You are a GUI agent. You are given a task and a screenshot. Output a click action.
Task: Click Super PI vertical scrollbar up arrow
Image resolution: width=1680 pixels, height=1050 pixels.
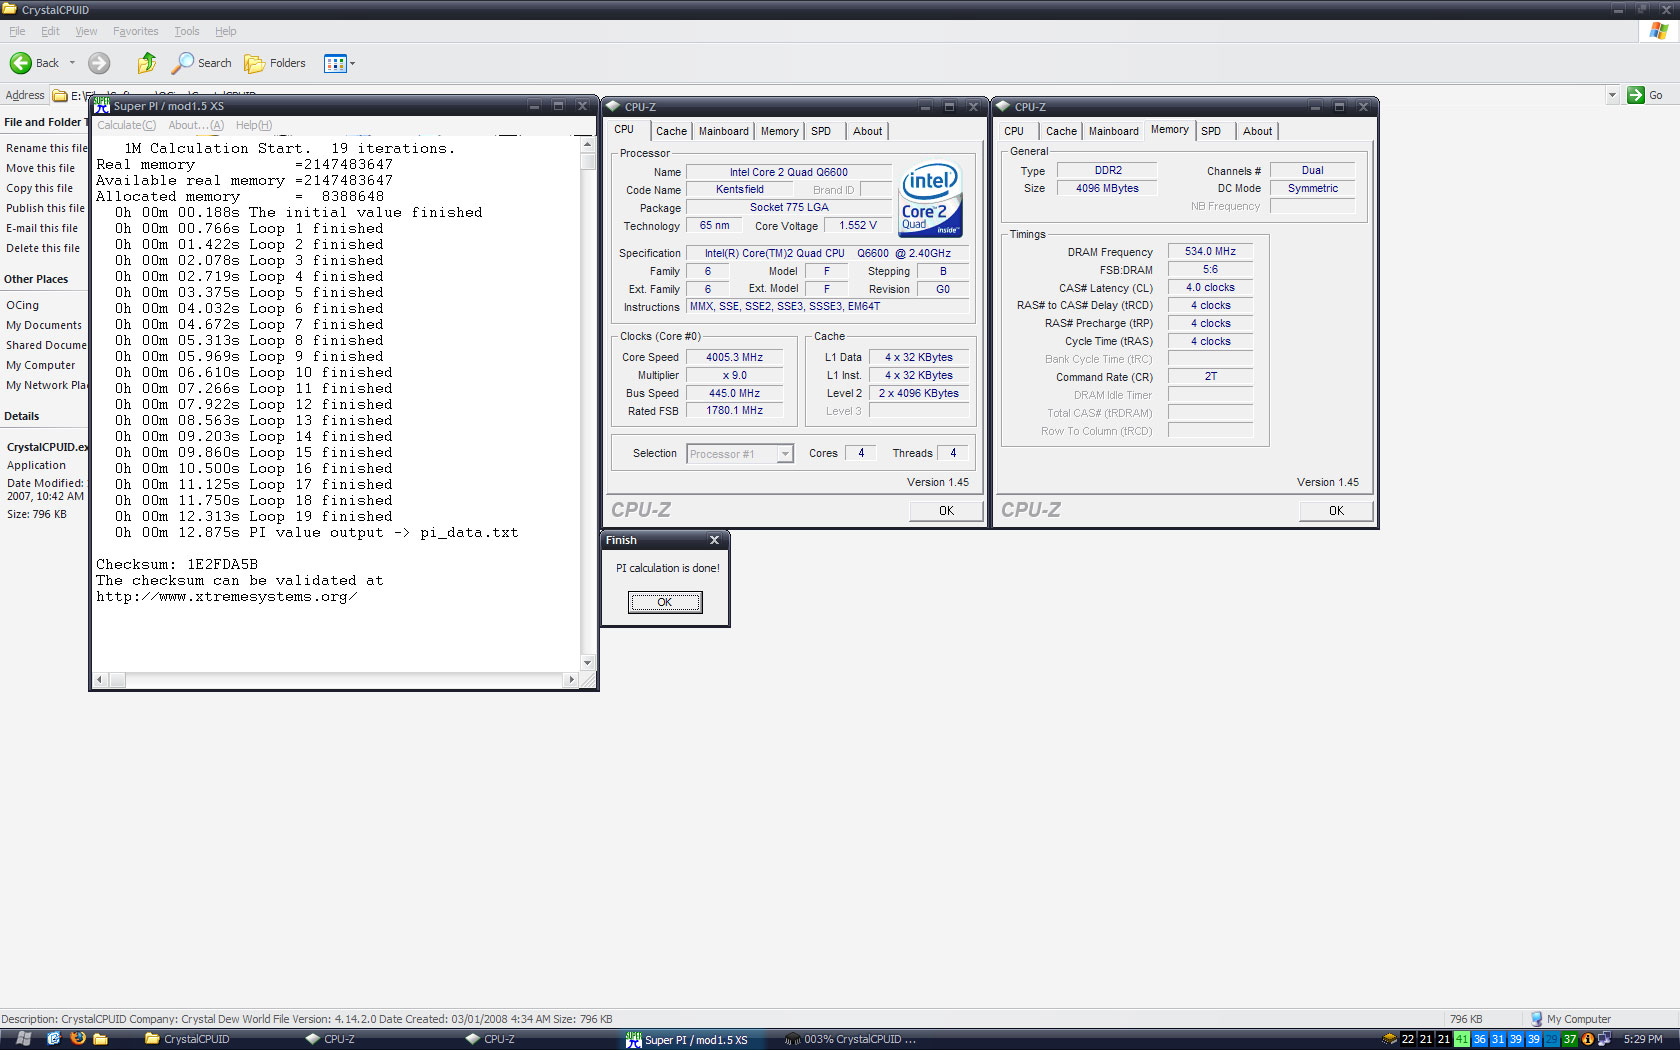point(588,144)
